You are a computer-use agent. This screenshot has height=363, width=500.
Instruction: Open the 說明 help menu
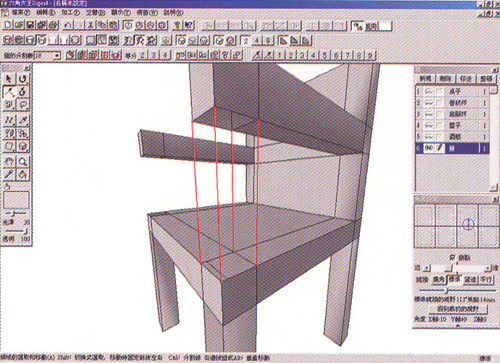(174, 13)
